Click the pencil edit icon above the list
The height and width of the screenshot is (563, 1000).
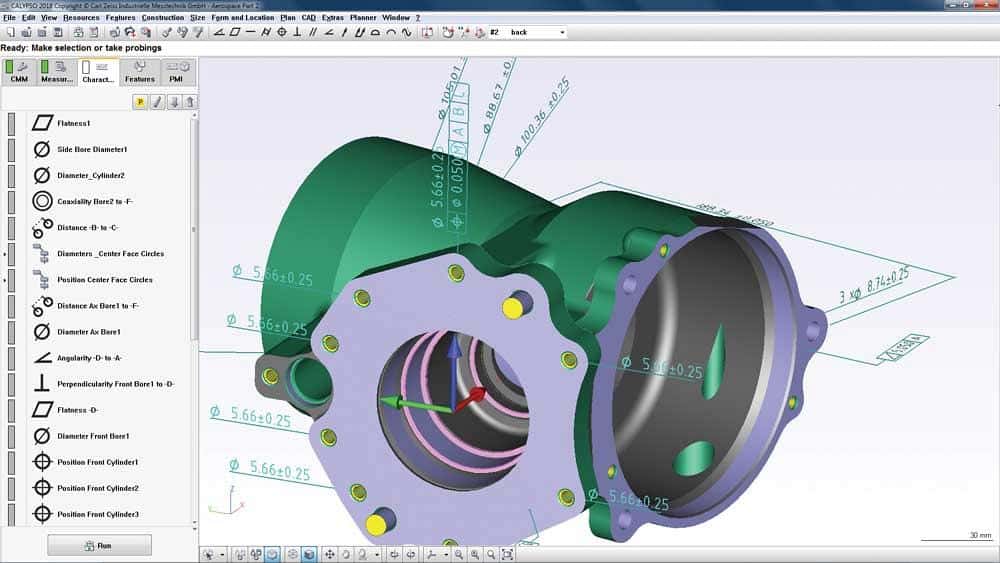157,101
